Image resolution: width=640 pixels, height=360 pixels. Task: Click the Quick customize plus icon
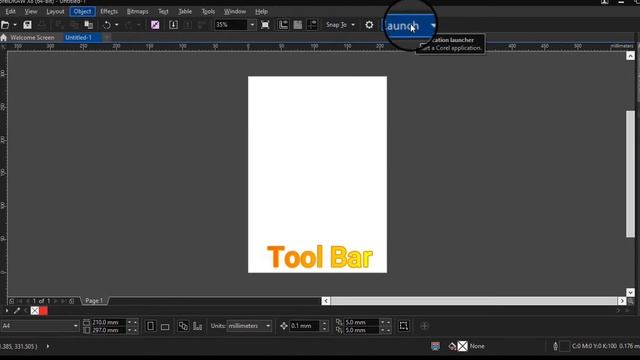point(424,326)
